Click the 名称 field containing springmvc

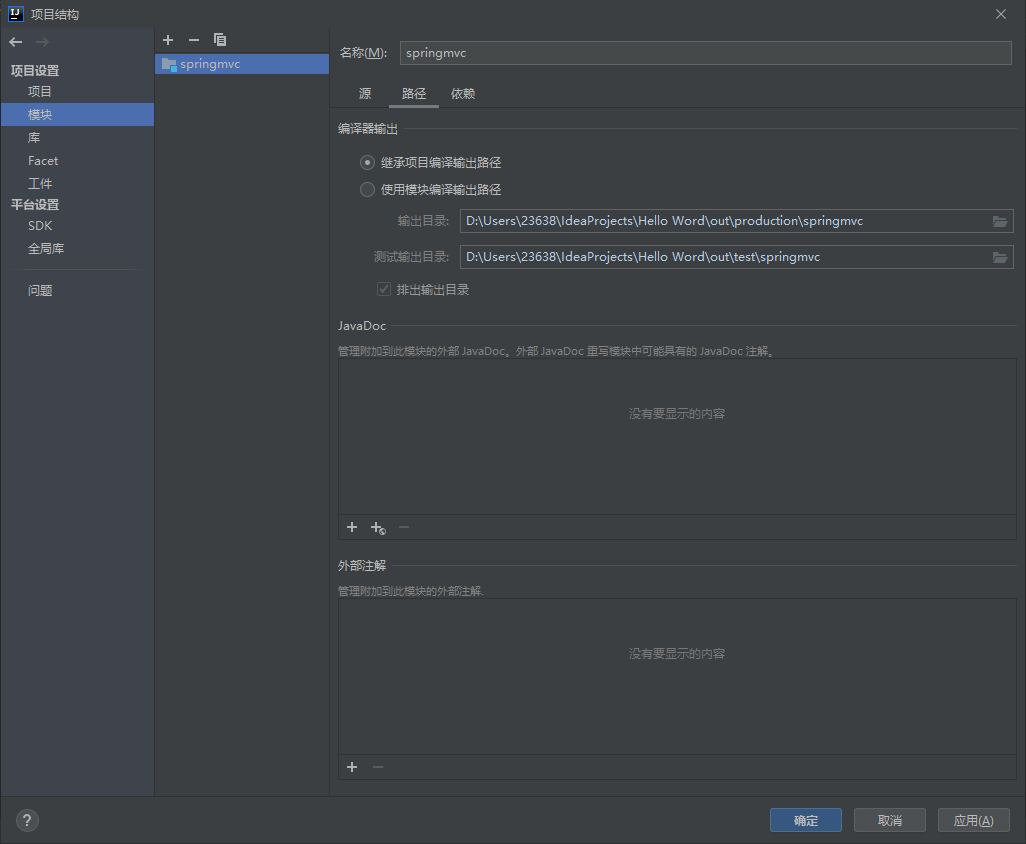705,53
